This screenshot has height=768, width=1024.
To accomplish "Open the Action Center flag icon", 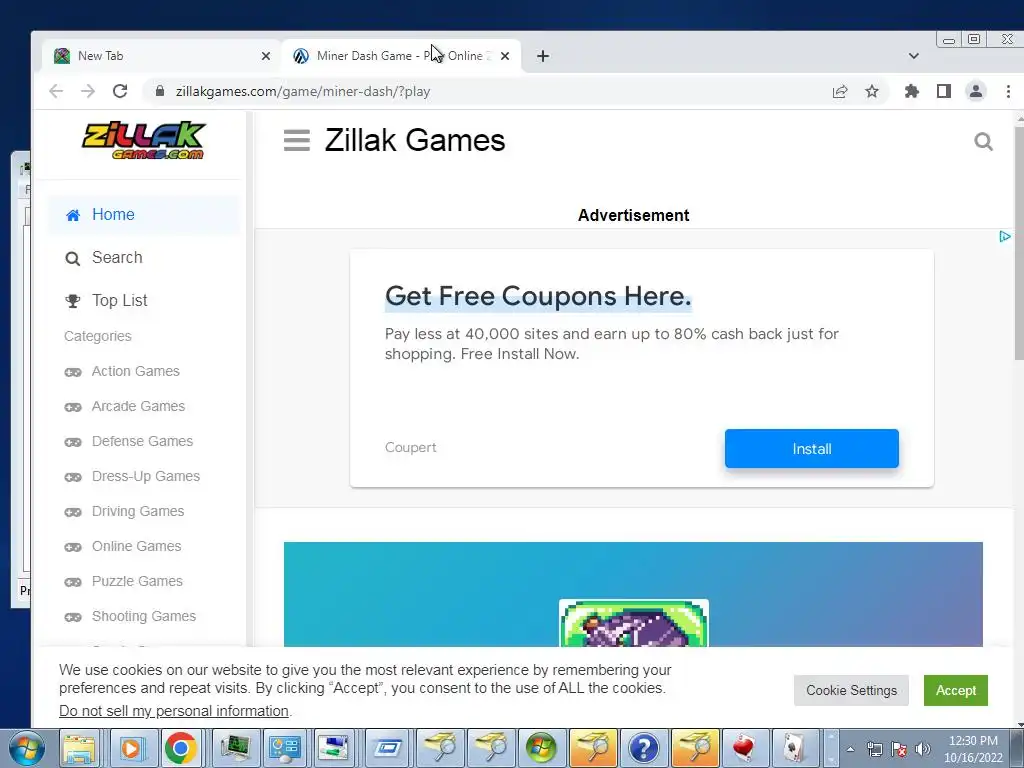I will [899, 749].
